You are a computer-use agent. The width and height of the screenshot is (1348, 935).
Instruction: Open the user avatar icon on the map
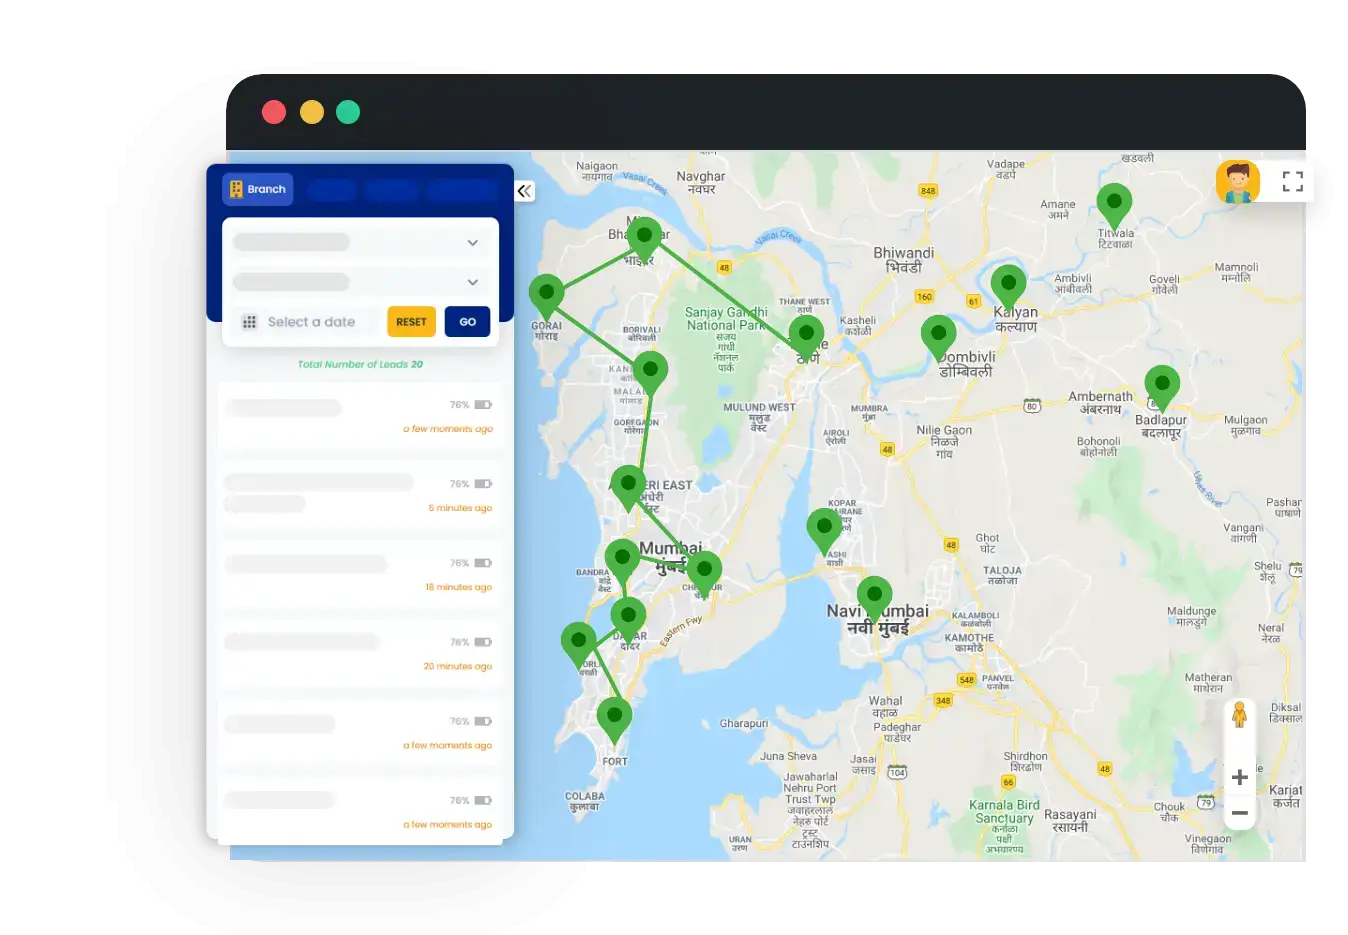(1238, 182)
